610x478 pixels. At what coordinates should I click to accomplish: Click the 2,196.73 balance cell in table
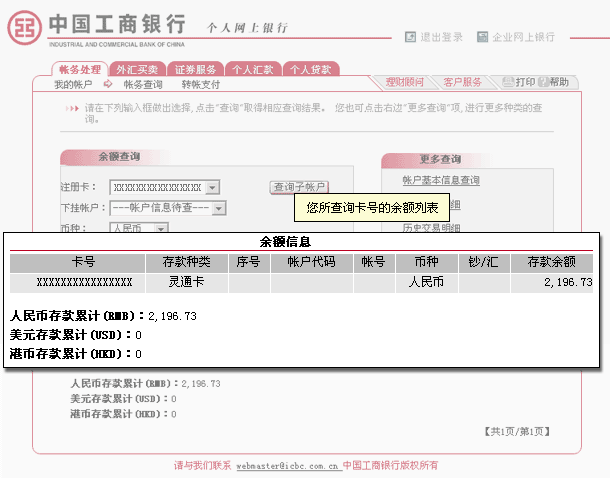552,282
